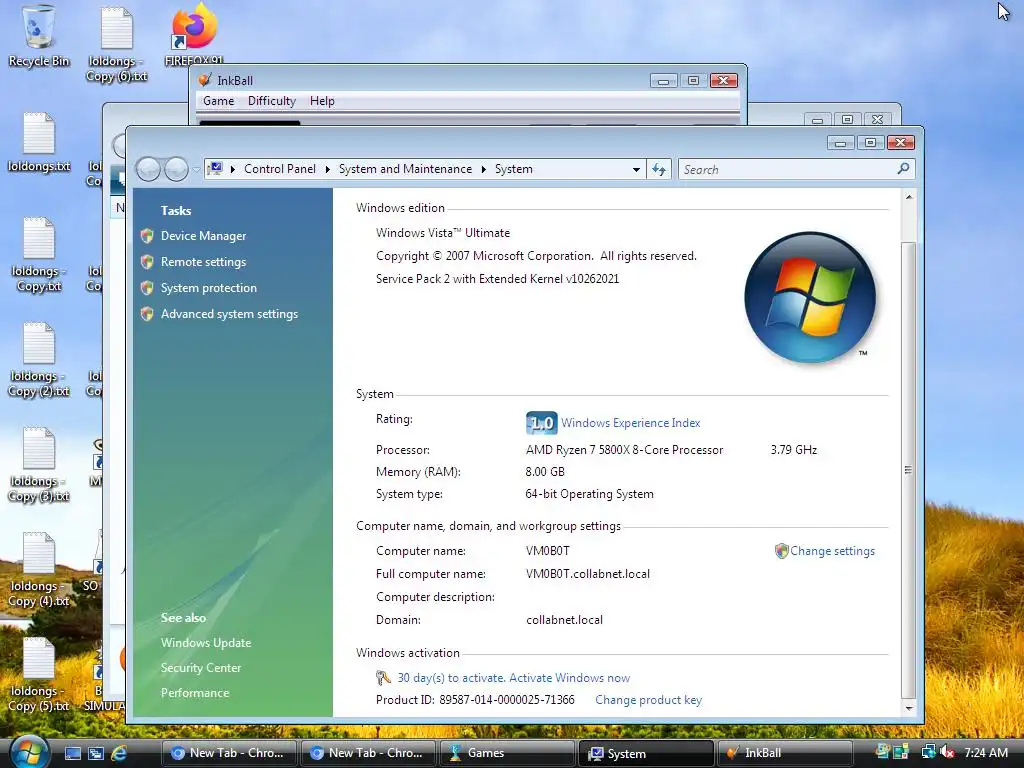The image size is (1024, 768).
Task: Select loldongs - Copy (2).txt file
Action: (39, 360)
